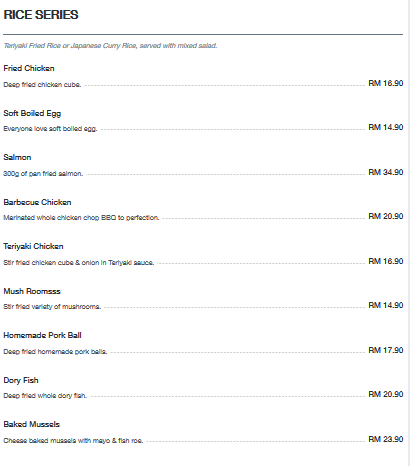410x466 pixels.
Task: Select the Salmon rice item
Action: 17,157
